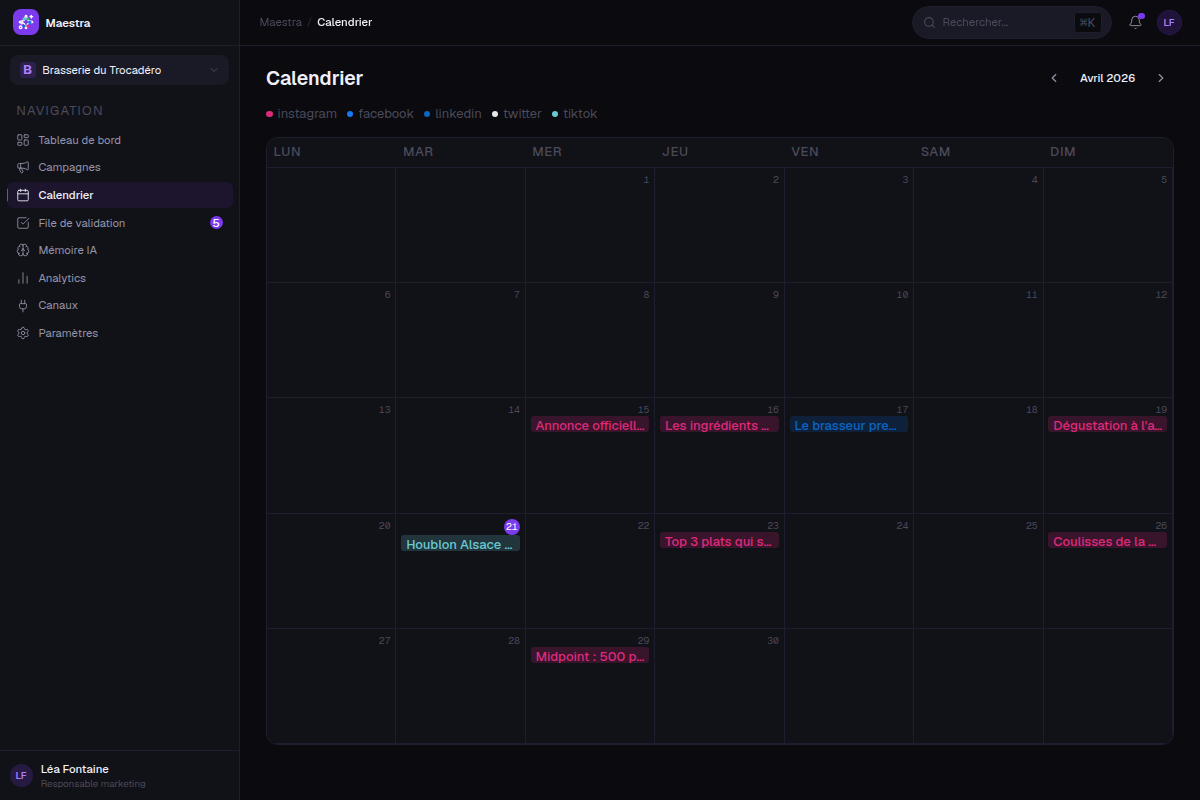Screen dimensions: 1200x800
Task: Select today's date 21 badge
Action: 512,526
